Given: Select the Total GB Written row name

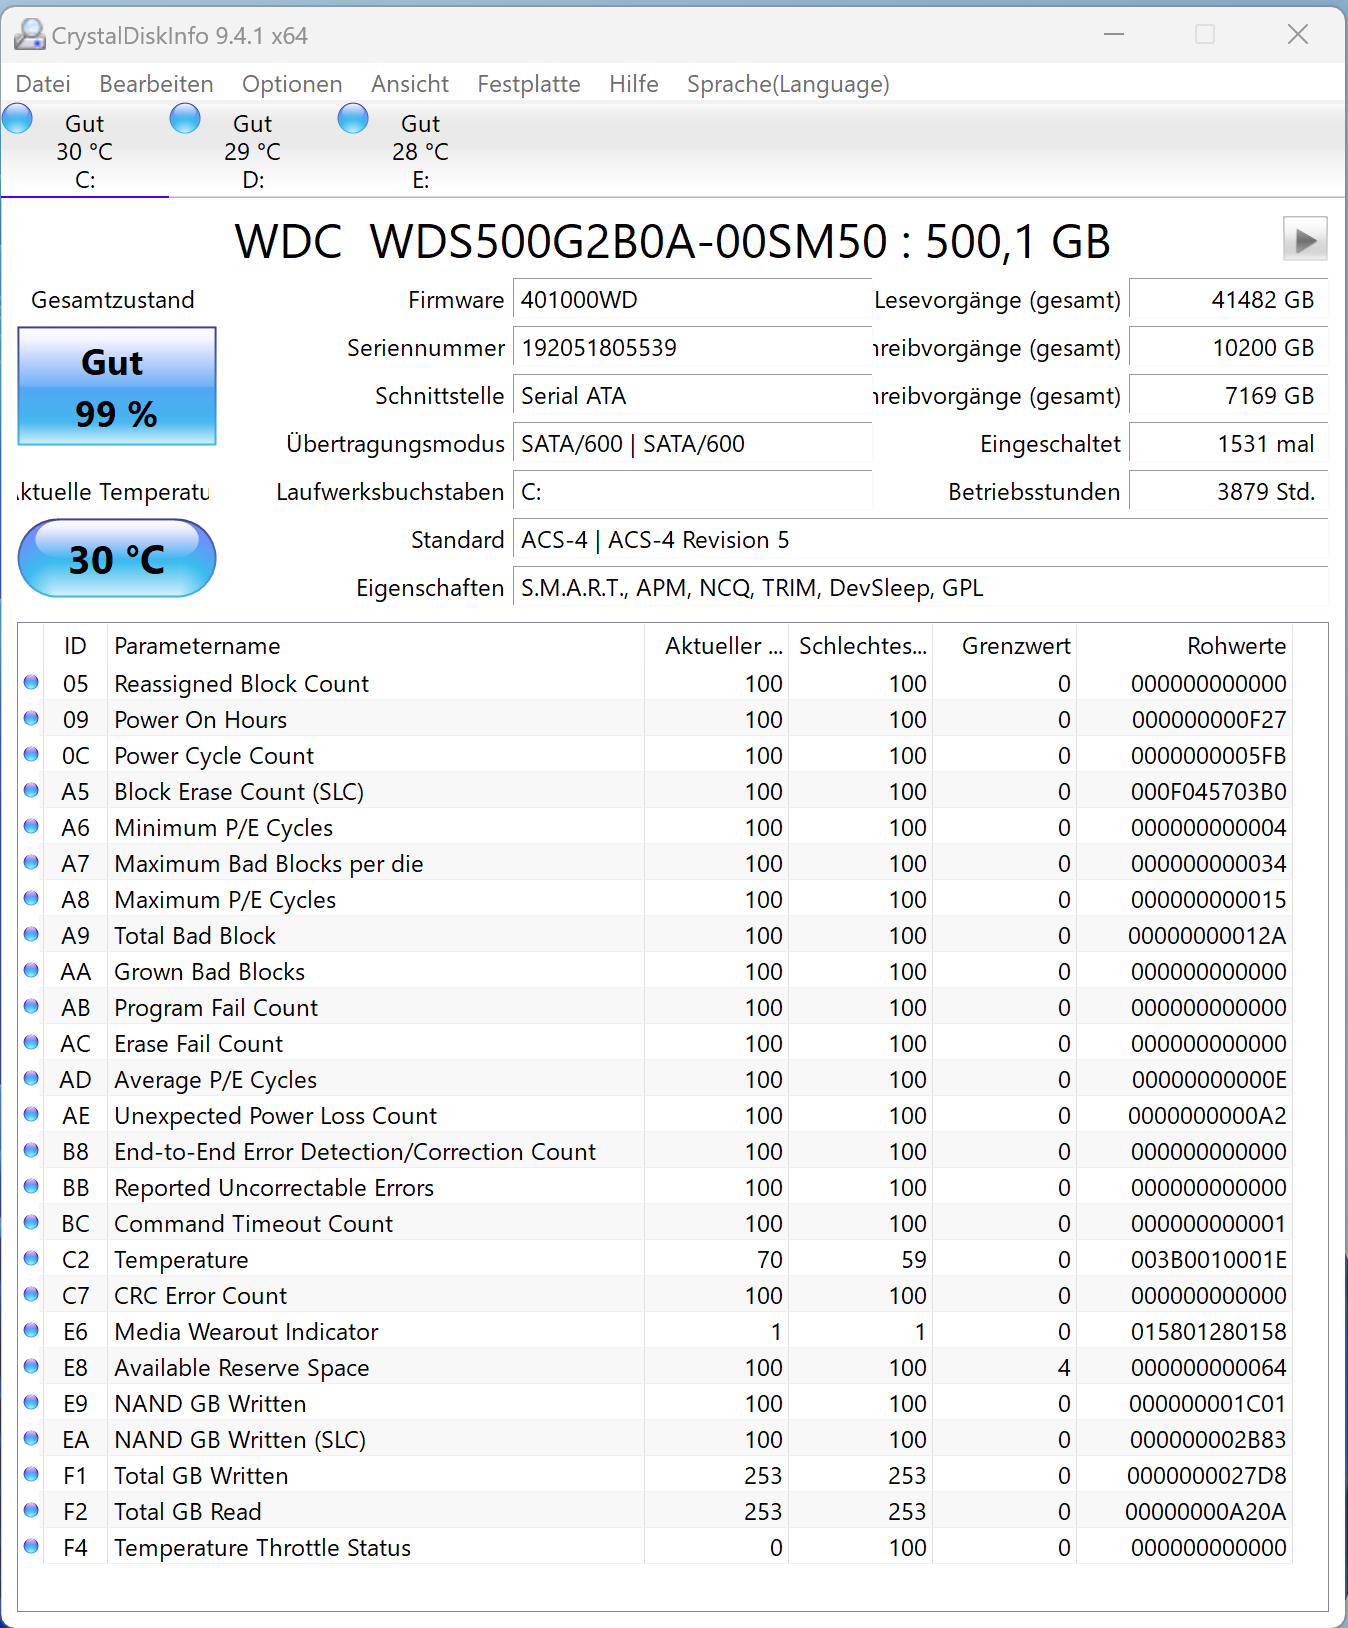Looking at the screenshot, I should pyautogui.click(x=201, y=1476).
